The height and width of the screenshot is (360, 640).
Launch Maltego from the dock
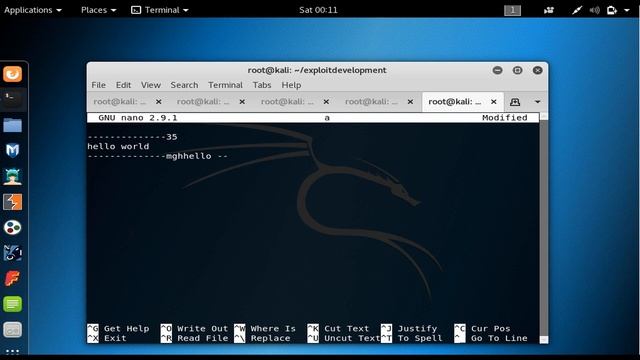13,227
